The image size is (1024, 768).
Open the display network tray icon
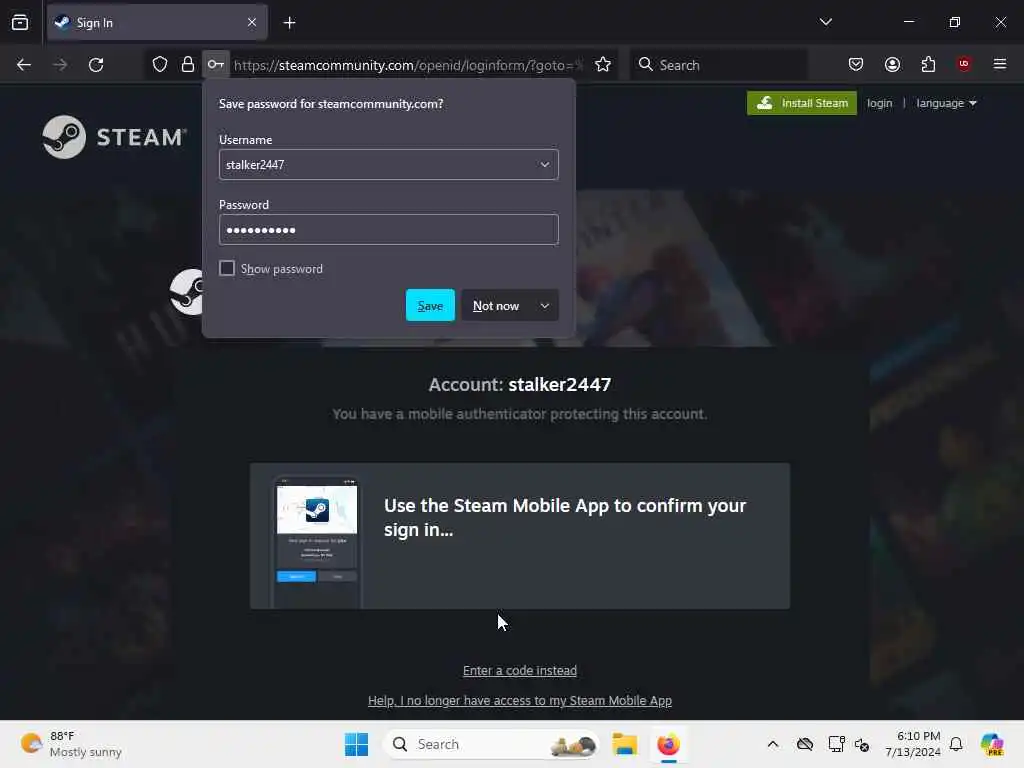pyautogui.click(x=836, y=744)
